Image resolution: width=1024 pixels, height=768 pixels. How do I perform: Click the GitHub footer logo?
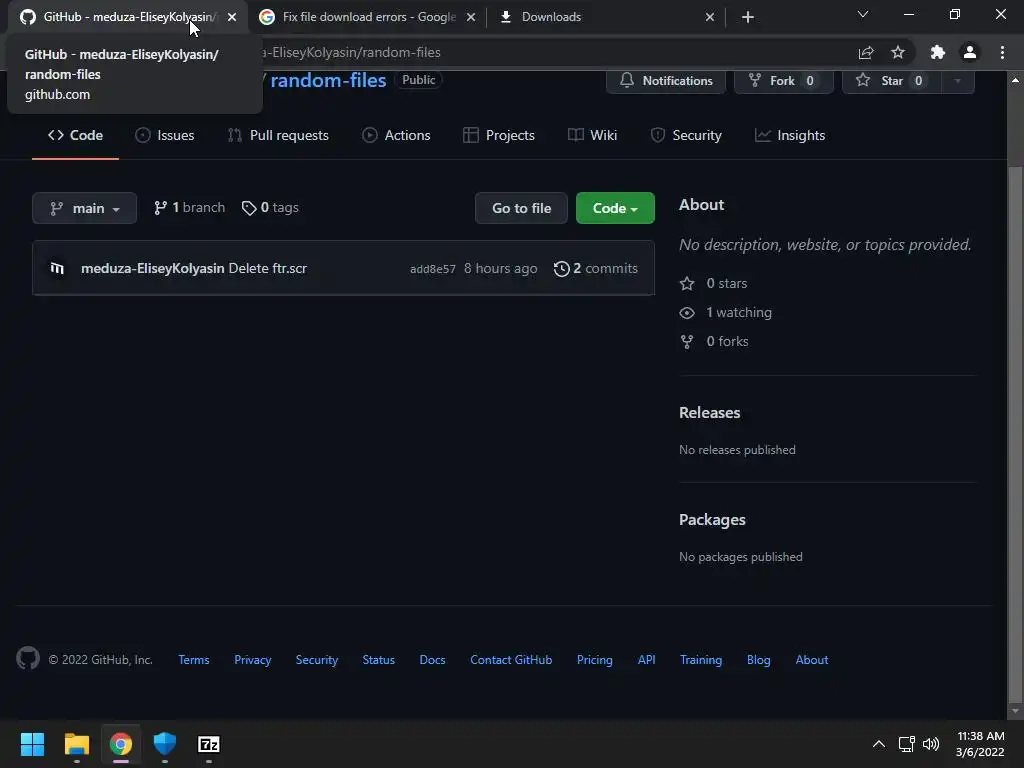coord(28,658)
